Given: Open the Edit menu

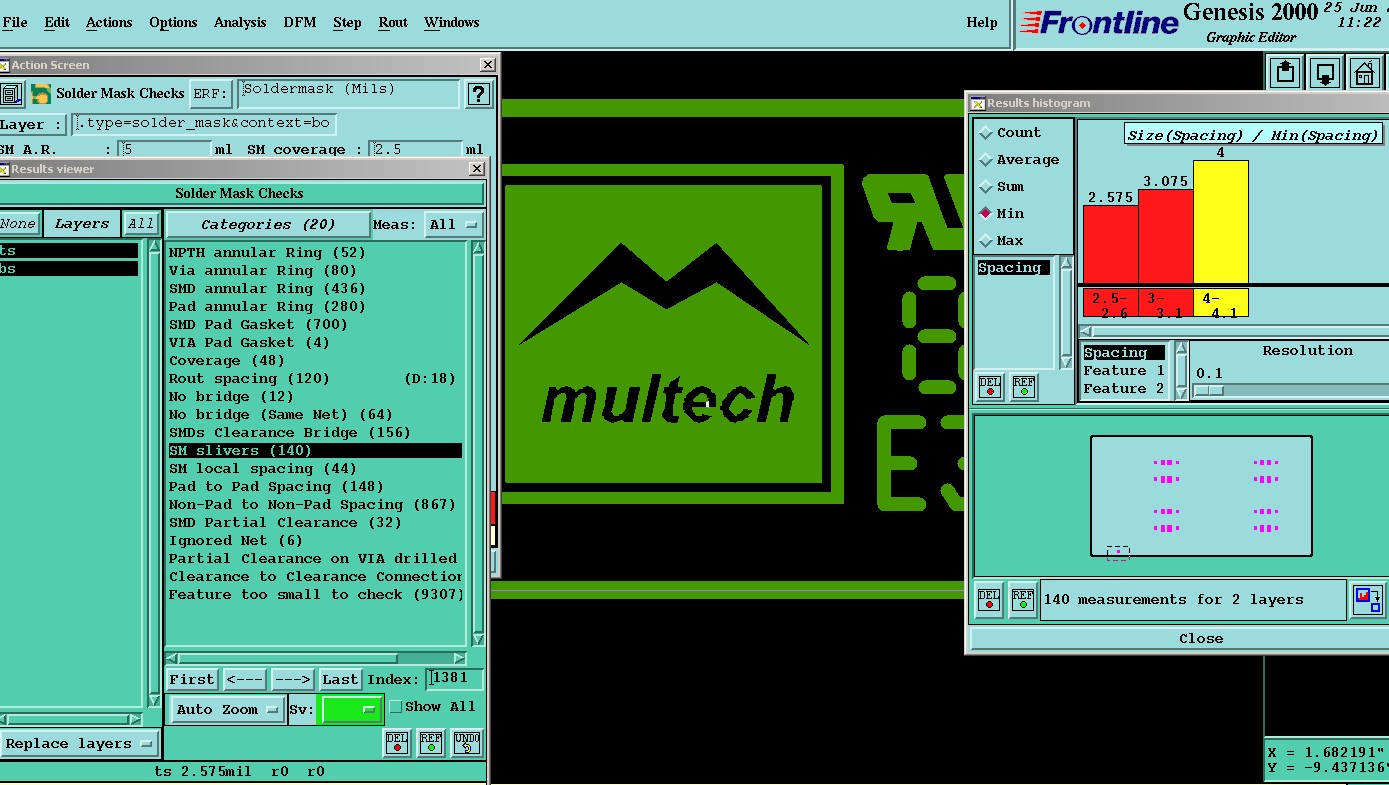Looking at the screenshot, I should click(57, 22).
